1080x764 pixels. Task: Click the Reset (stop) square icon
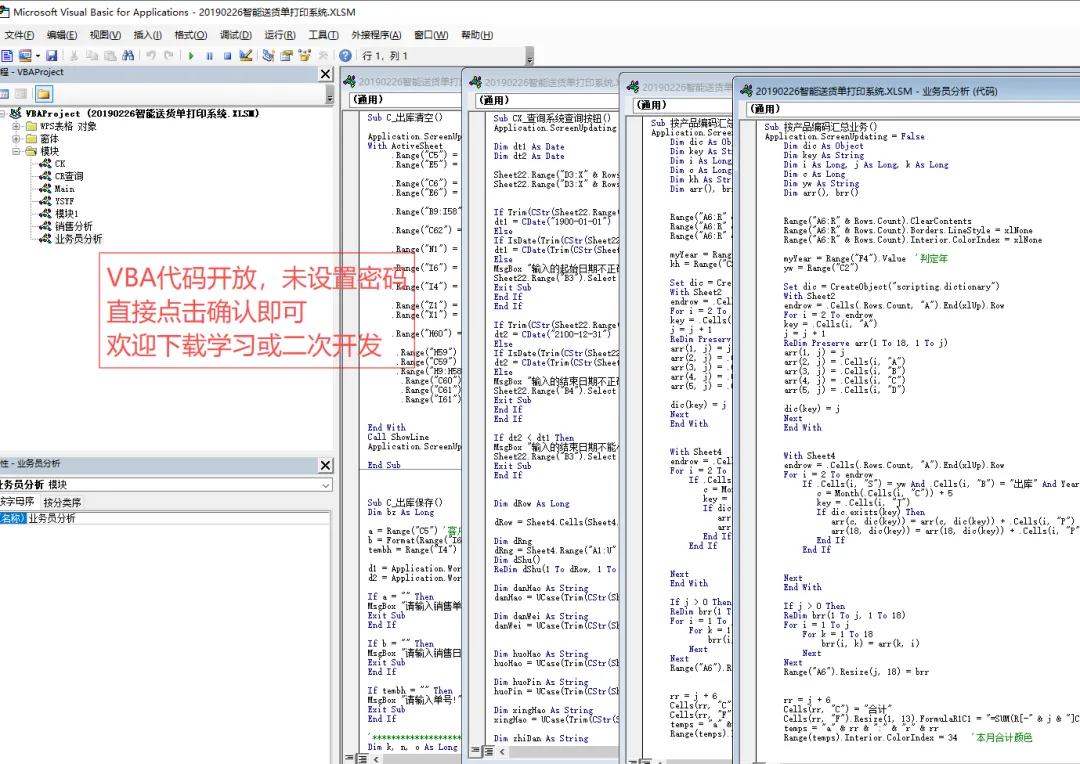227,56
